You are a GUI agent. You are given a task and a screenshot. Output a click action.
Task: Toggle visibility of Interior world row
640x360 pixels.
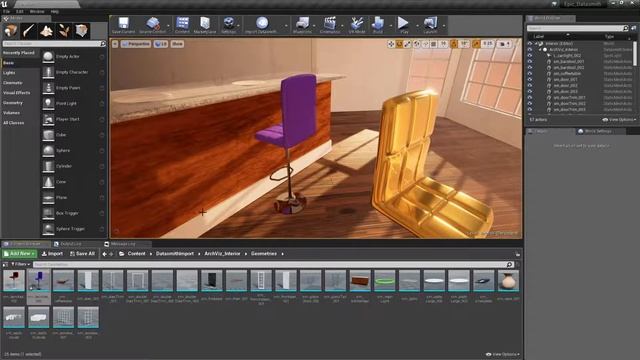(x=530, y=43)
